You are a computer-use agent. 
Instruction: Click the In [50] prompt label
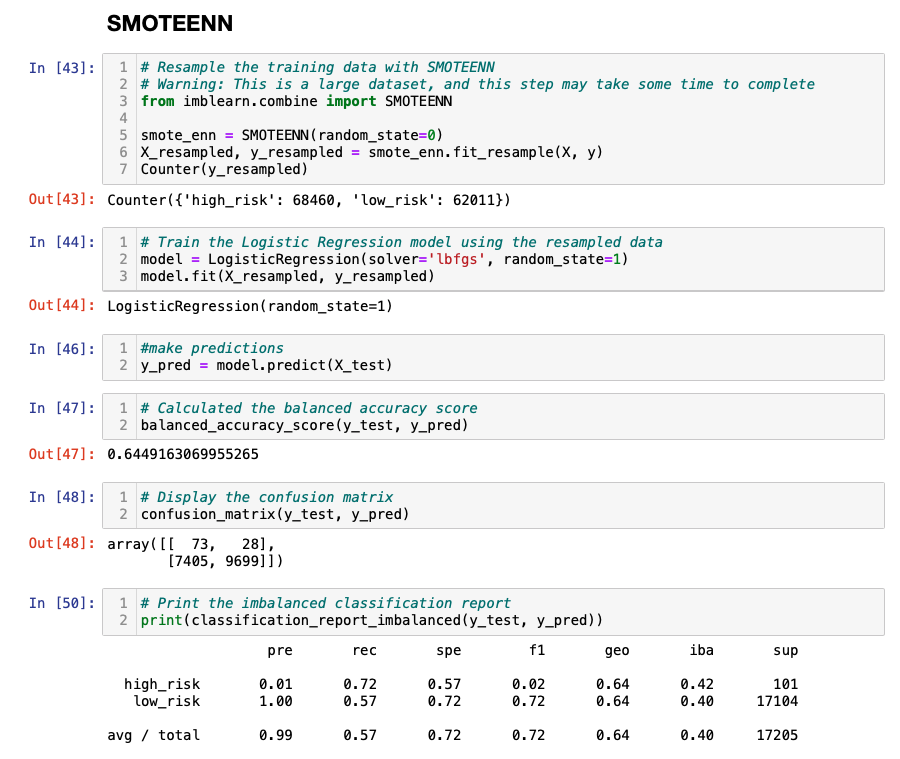(x=62, y=603)
